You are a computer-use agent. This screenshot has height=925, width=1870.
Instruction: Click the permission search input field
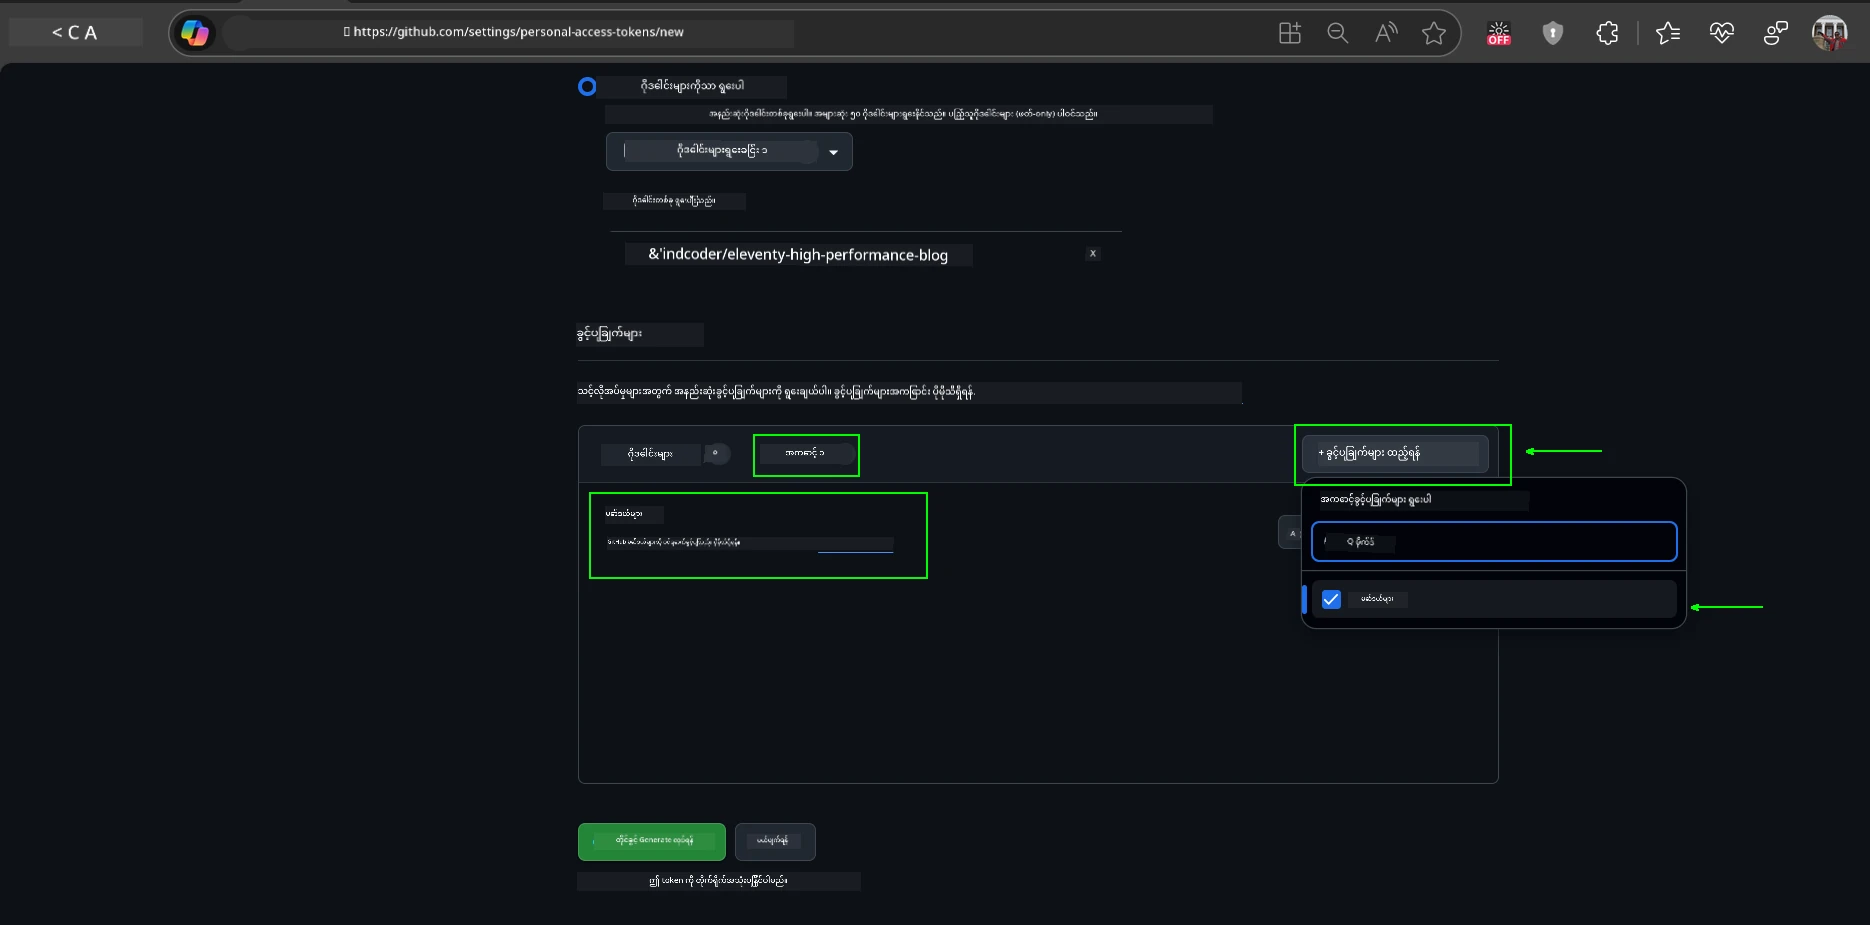1493,541
